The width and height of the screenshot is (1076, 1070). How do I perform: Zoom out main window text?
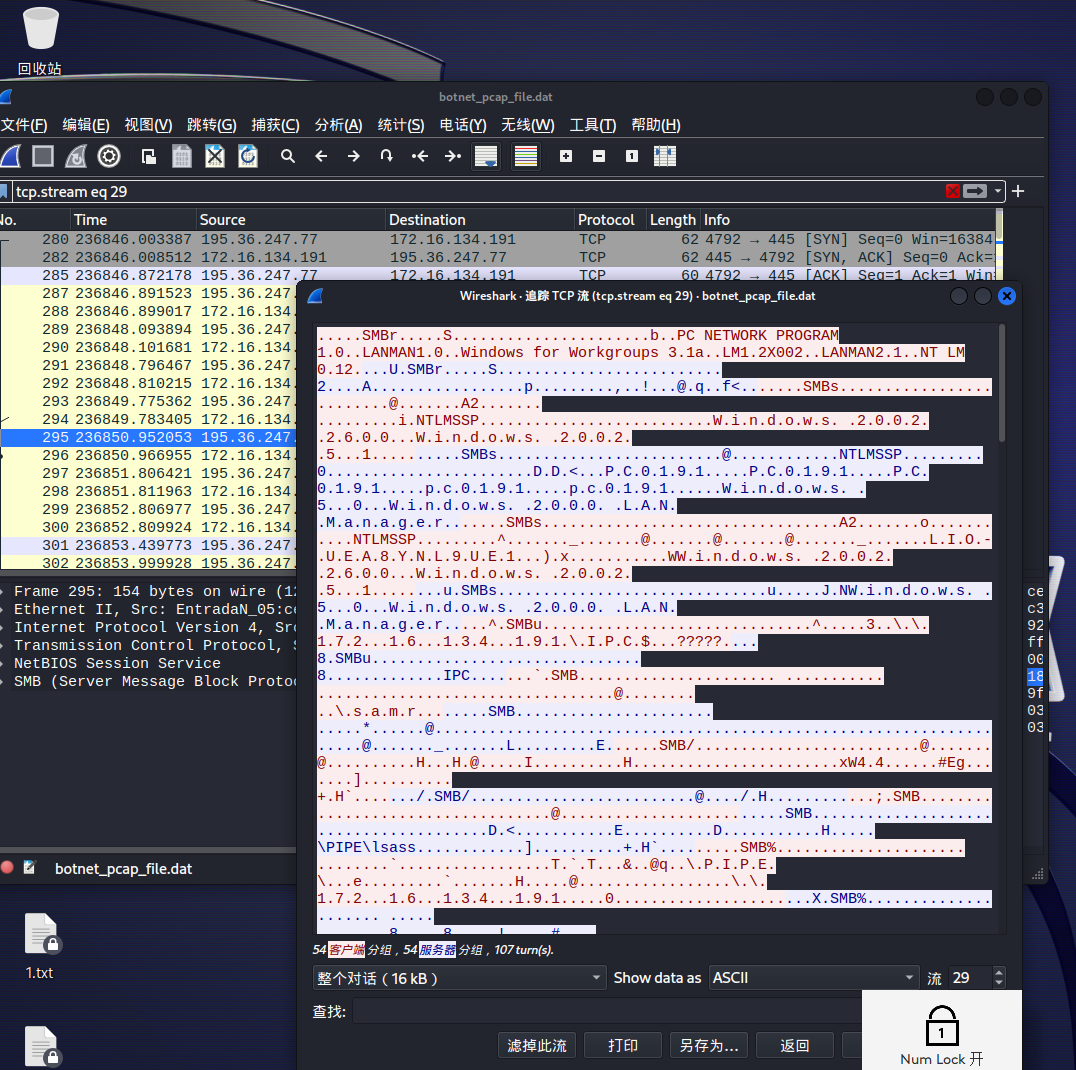point(598,156)
